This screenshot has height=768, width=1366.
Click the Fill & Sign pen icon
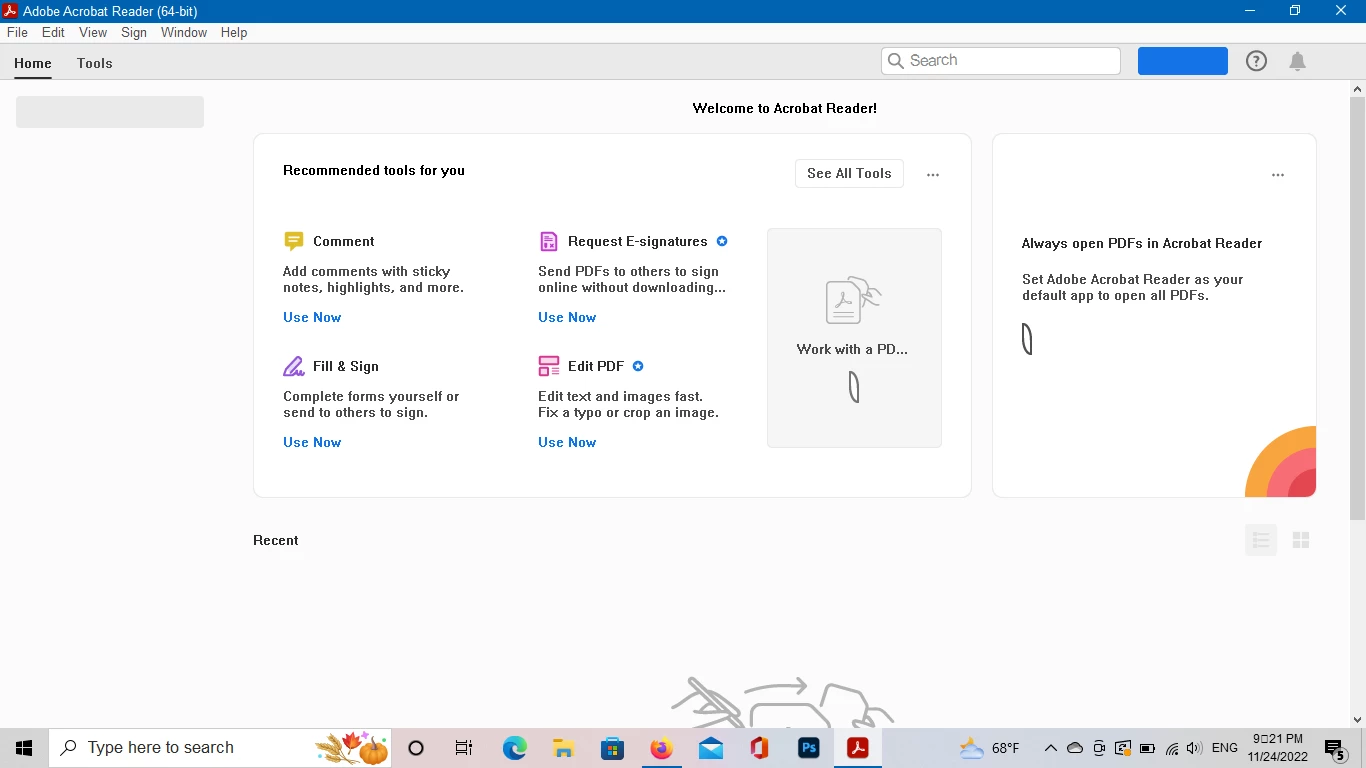294,366
